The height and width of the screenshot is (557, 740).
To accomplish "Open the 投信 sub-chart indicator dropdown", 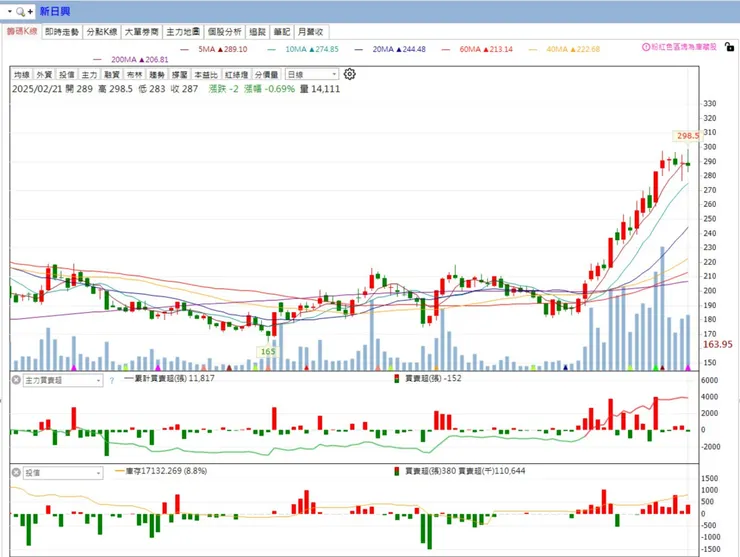I will [x=63, y=473].
